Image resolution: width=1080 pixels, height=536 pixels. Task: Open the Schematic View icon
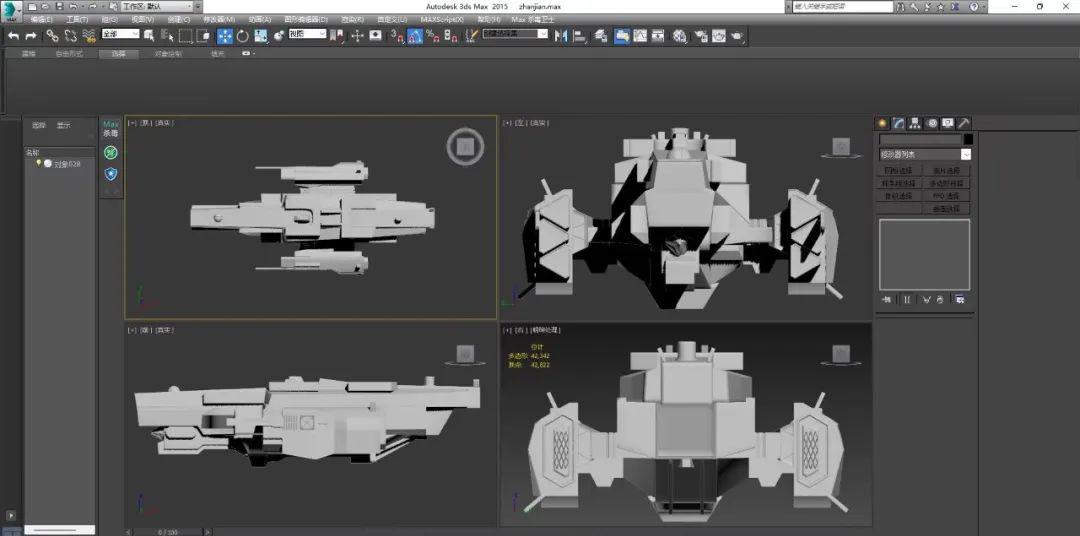click(658, 36)
